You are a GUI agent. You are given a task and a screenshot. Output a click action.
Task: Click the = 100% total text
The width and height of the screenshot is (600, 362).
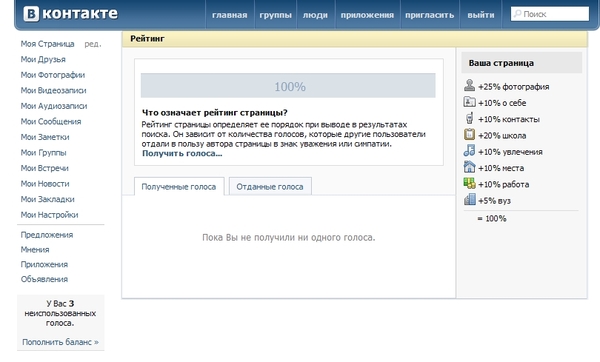[492, 219]
